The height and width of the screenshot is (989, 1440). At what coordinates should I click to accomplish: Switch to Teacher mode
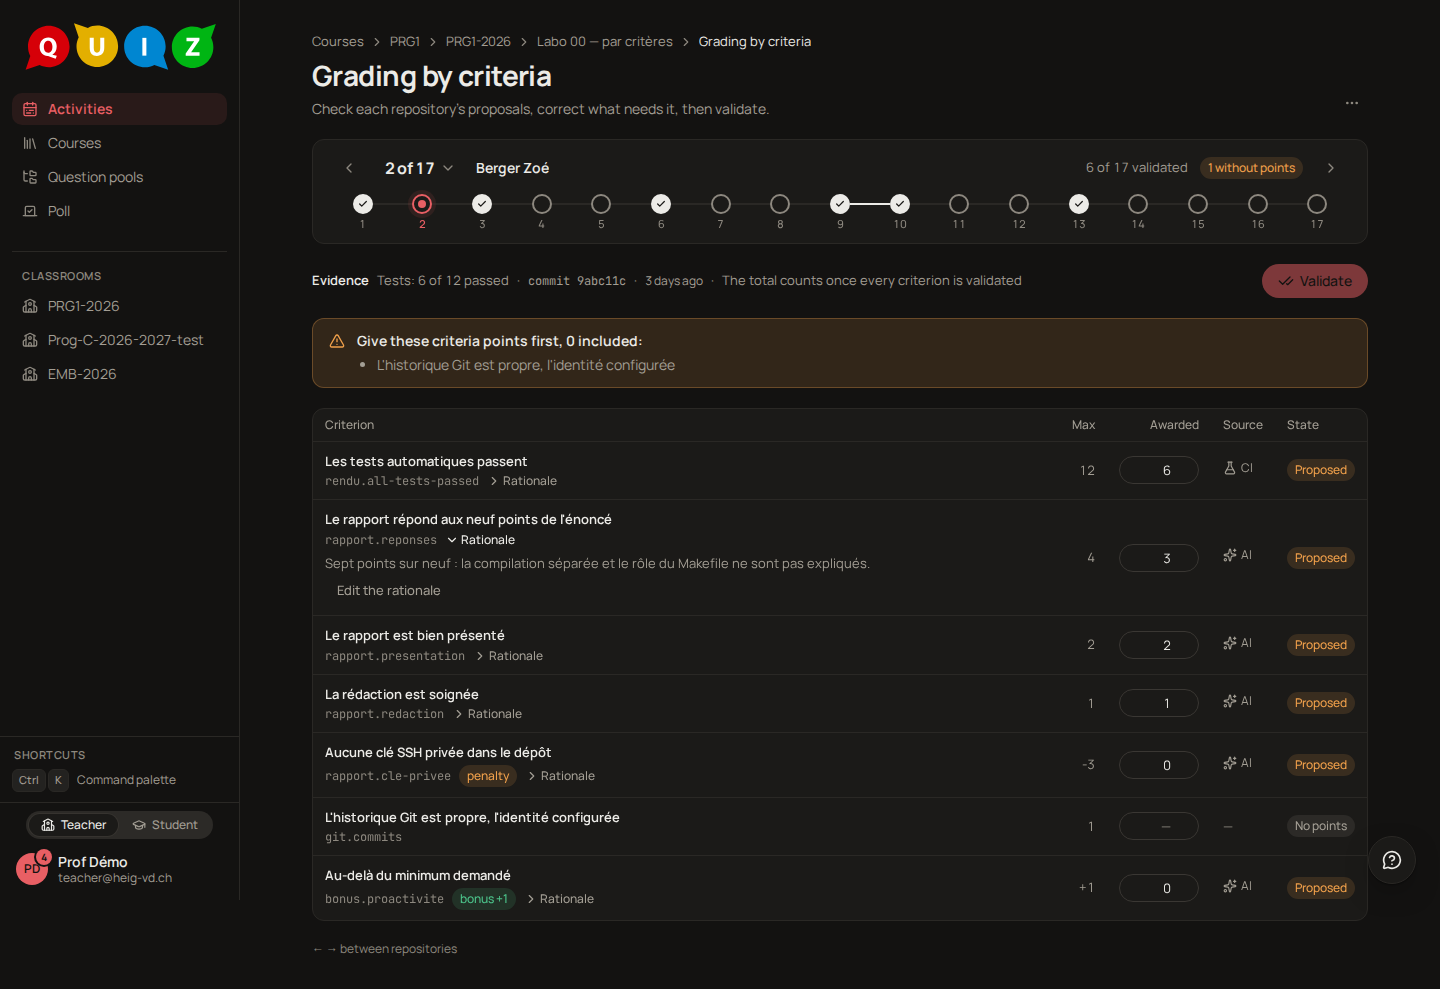coord(74,825)
